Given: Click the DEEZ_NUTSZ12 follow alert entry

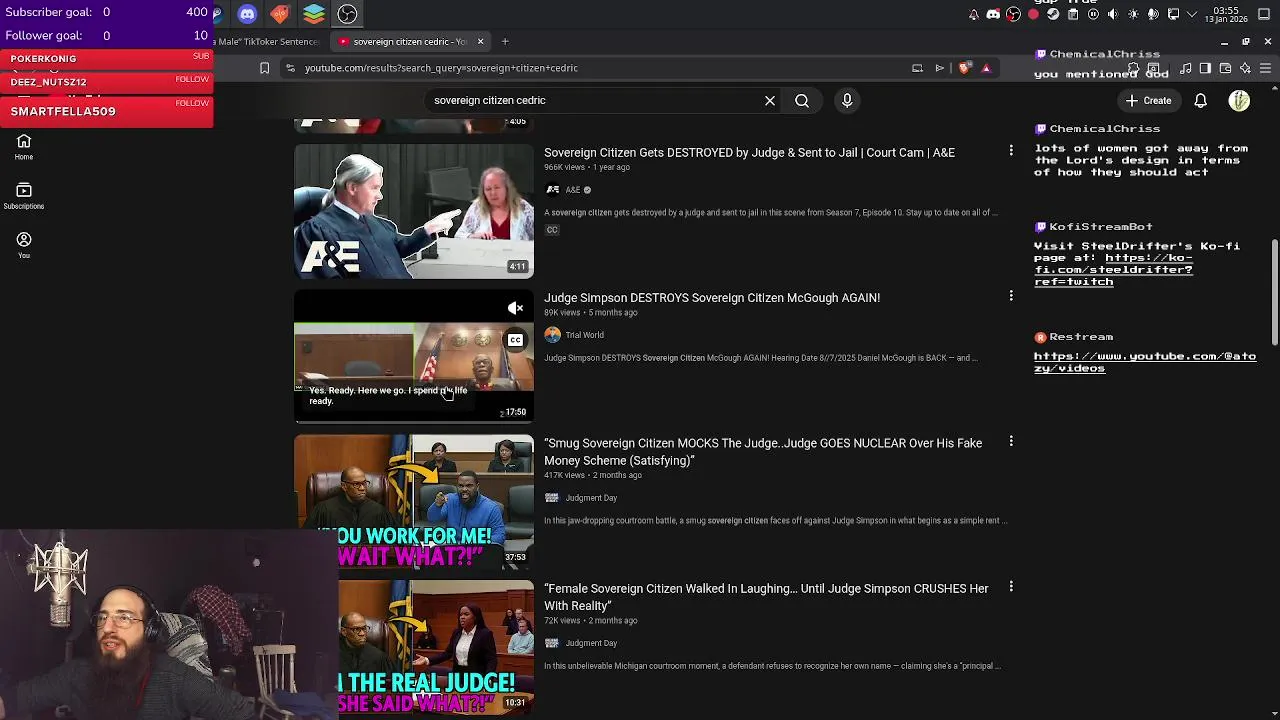Looking at the screenshot, I should [107, 82].
